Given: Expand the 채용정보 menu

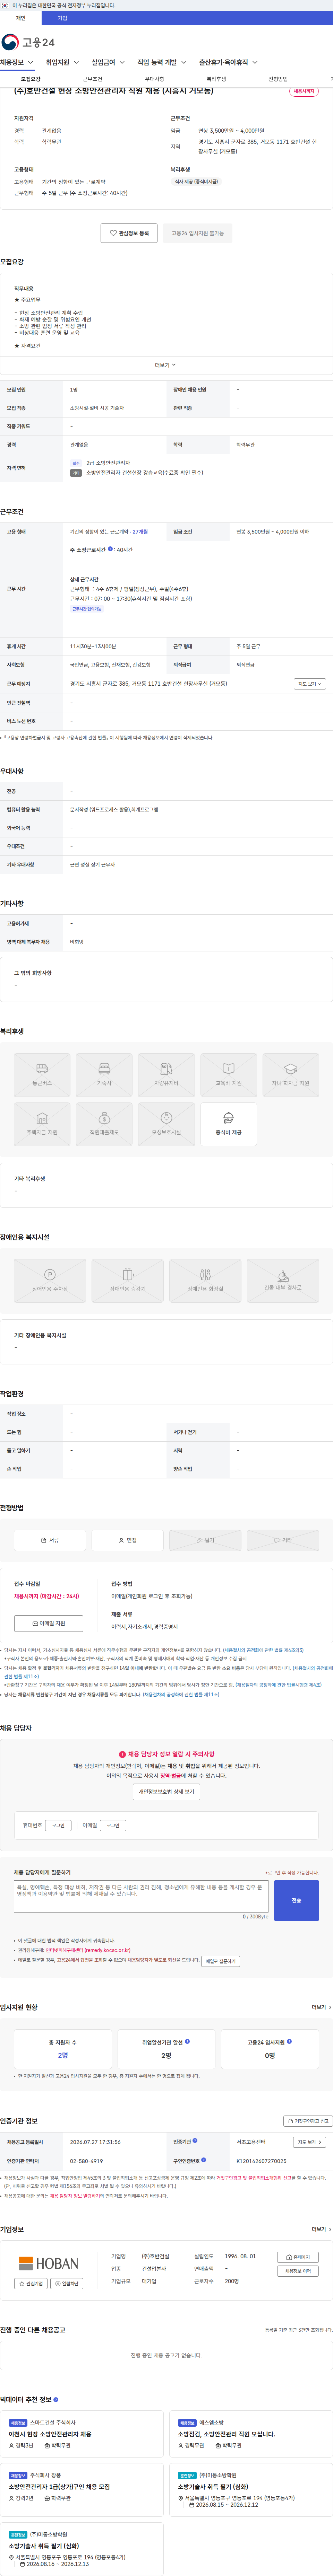Looking at the screenshot, I should [17, 62].
